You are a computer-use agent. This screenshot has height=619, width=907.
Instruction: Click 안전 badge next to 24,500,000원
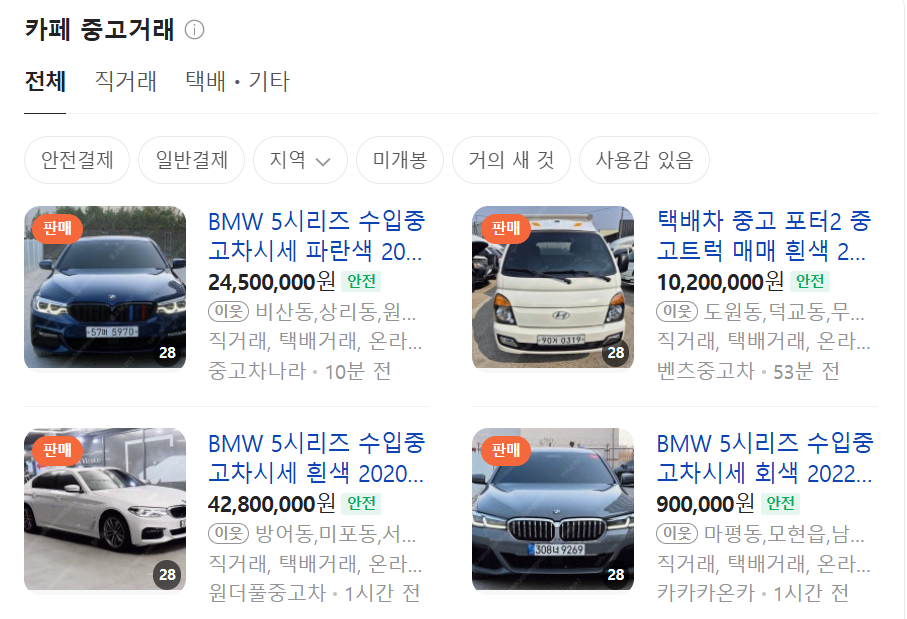(361, 281)
